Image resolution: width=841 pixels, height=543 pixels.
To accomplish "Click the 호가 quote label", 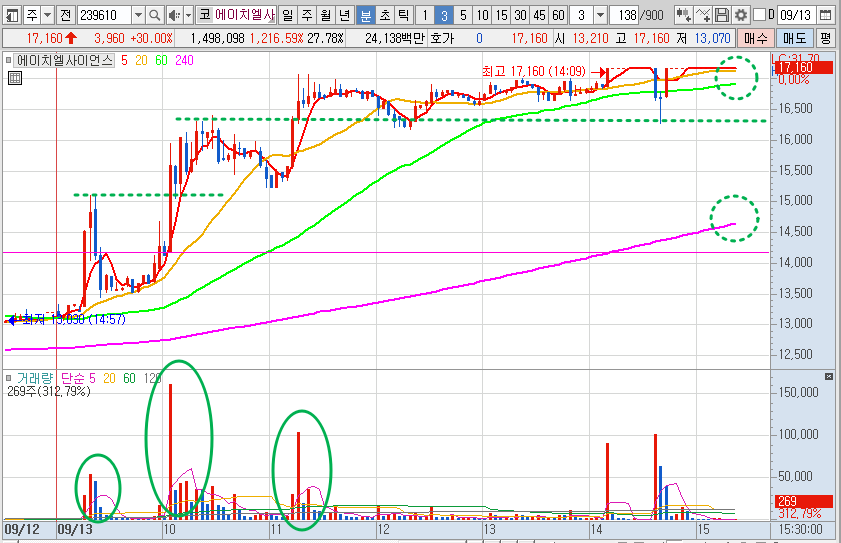I will [x=442, y=39].
